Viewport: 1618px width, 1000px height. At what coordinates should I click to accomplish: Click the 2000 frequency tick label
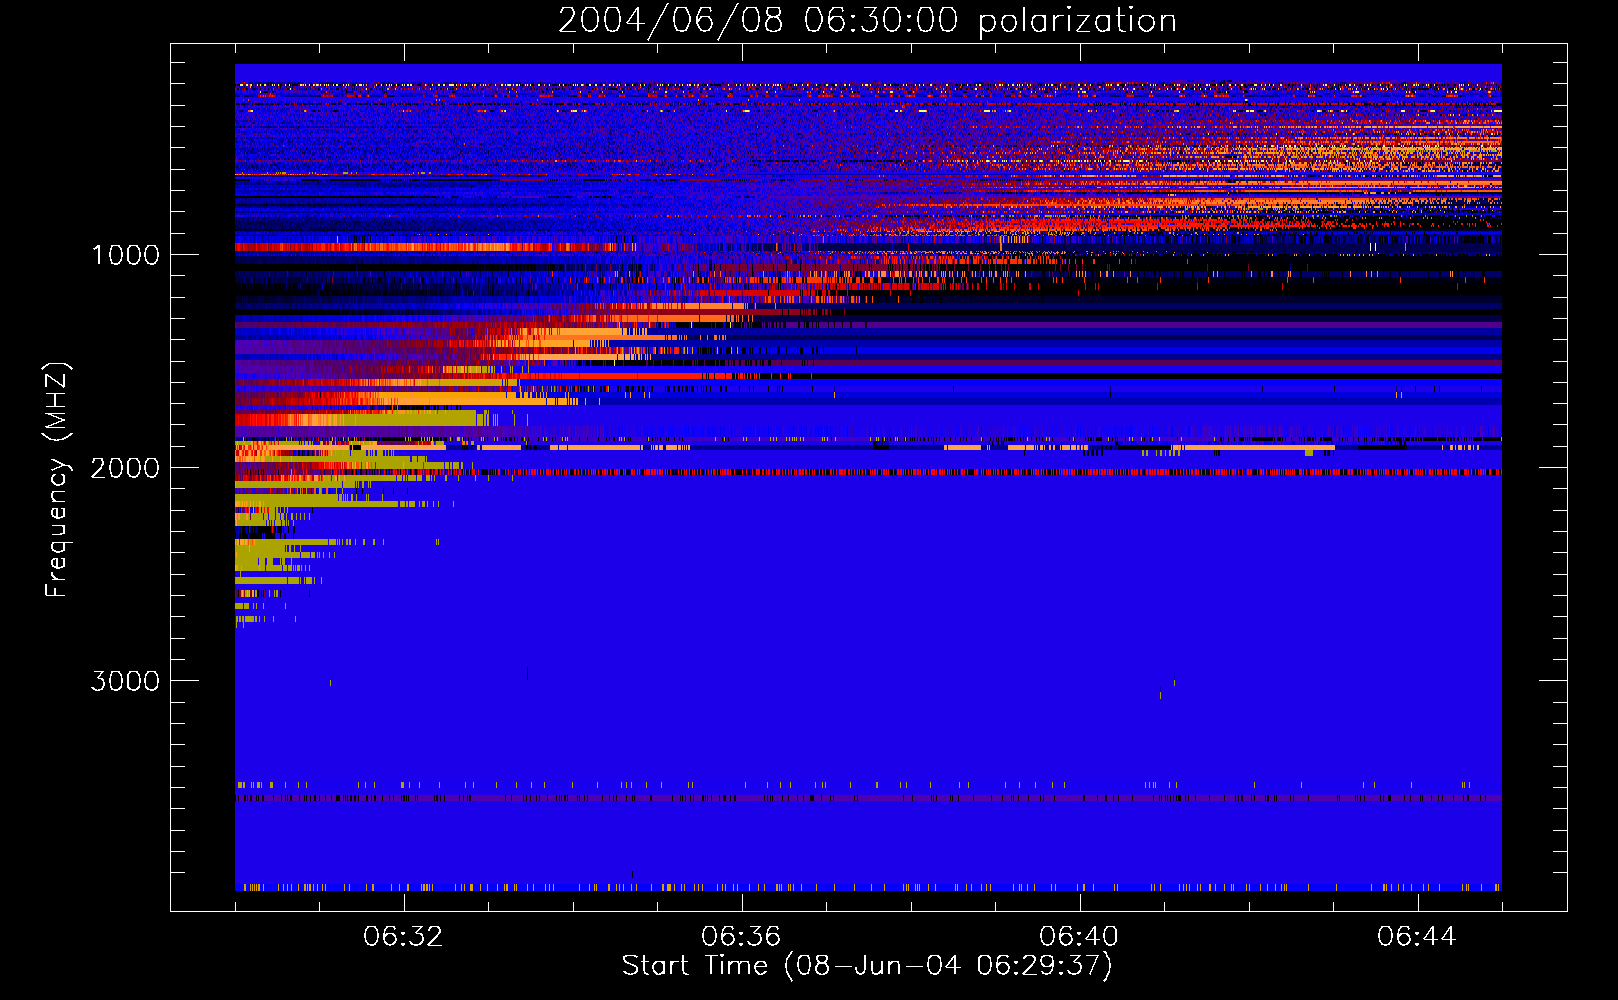pos(125,468)
